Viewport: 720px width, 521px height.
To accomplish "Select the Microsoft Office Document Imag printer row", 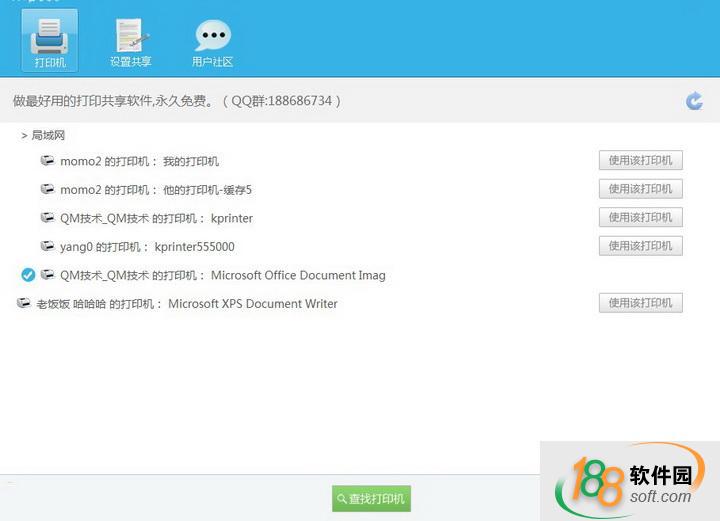I will [x=222, y=275].
